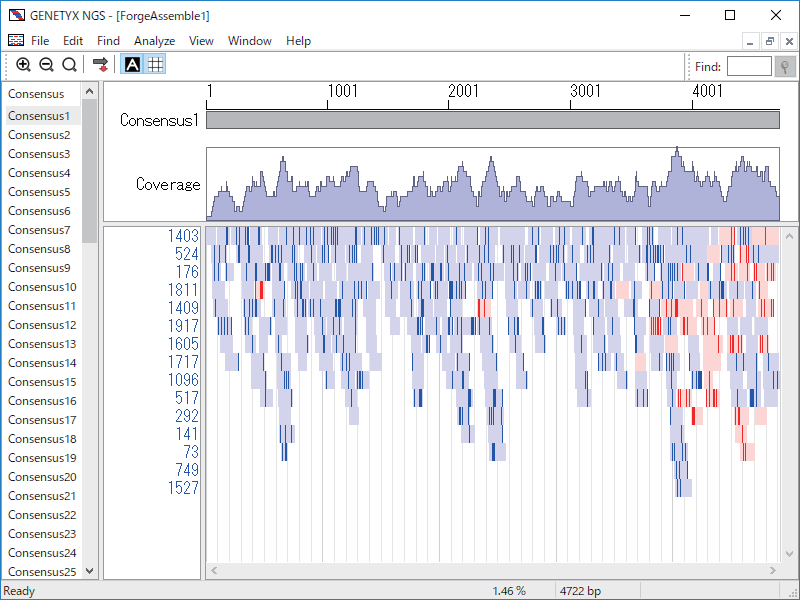Screen dimensions: 800x600
Task: Click the GENETYX NGS title bar icon
Action: pyautogui.click(x=16, y=15)
